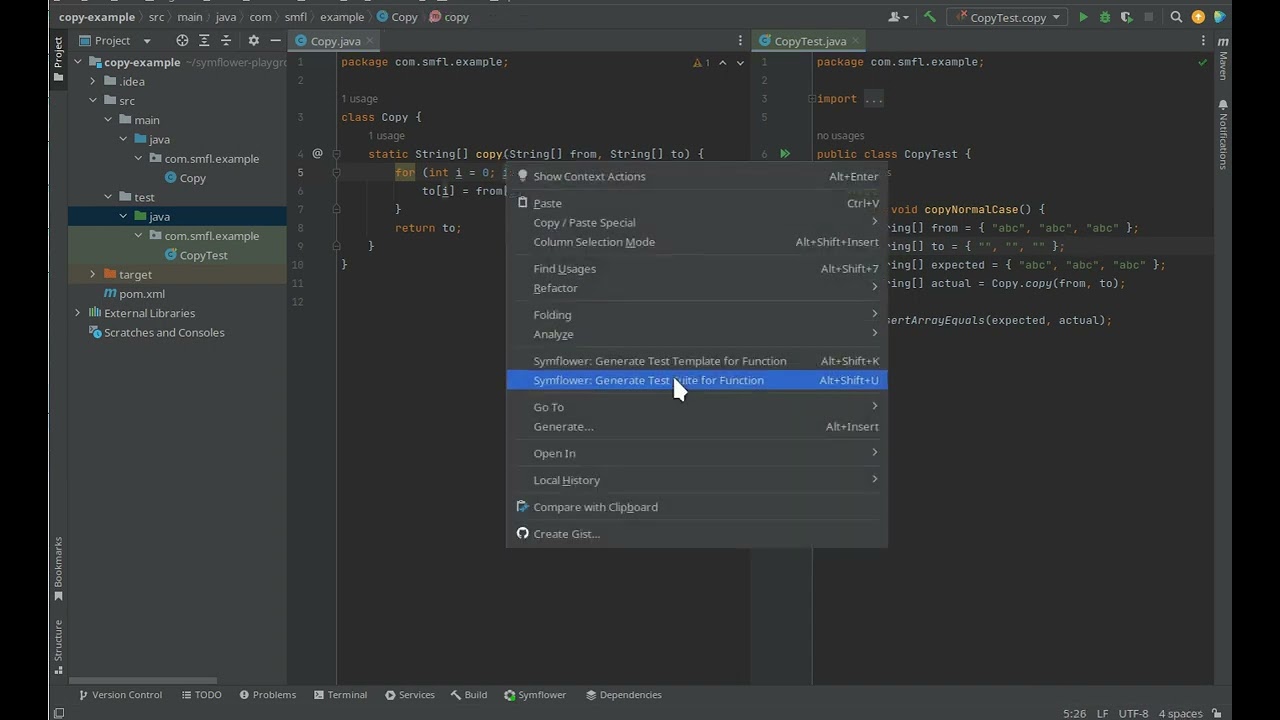
Task: Open Problems tool window
Action: point(267,695)
